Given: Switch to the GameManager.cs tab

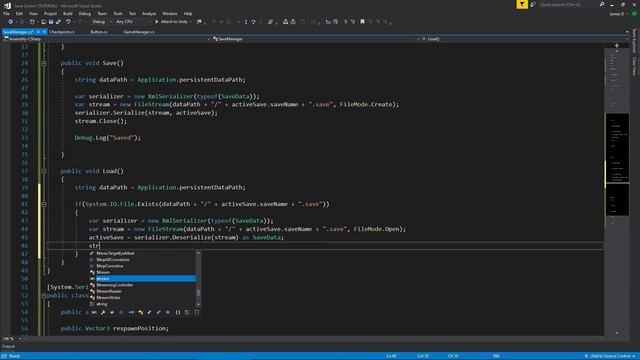Looking at the screenshot, I should pyautogui.click(x=139, y=32).
